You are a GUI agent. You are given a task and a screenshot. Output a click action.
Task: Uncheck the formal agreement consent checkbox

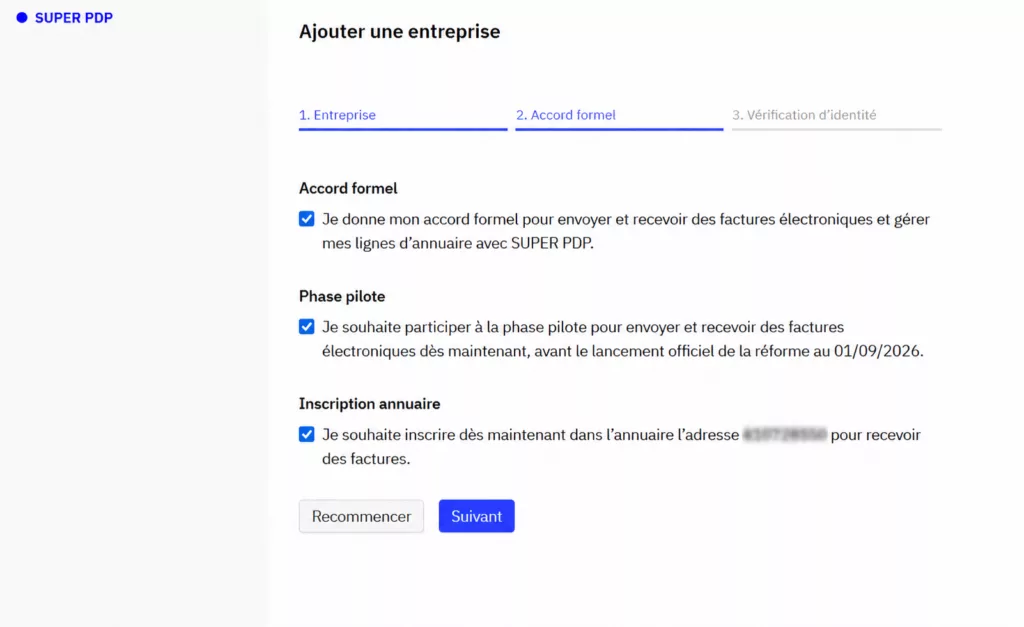(x=306, y=219)
